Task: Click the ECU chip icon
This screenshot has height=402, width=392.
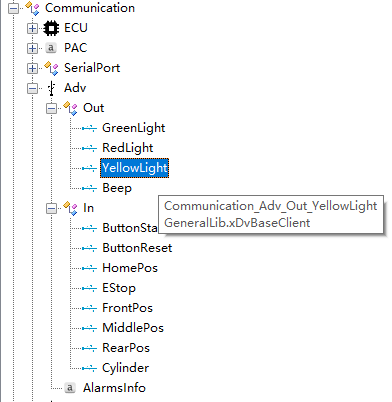Action: click(51, 28)
